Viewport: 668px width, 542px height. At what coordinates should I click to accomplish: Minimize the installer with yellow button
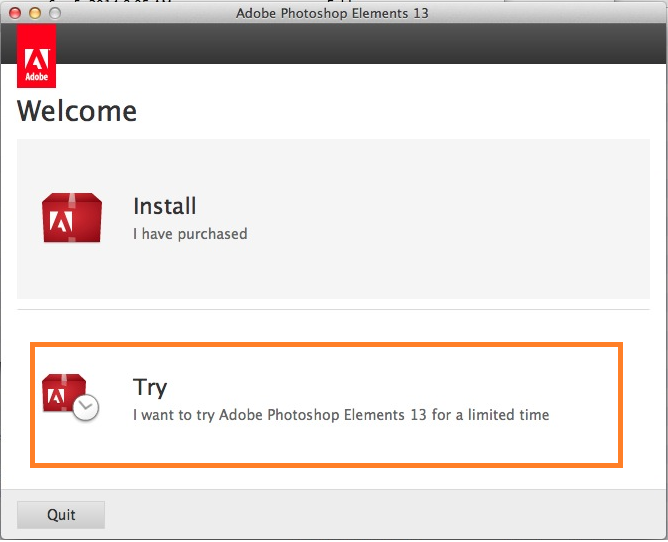(34, 13)
